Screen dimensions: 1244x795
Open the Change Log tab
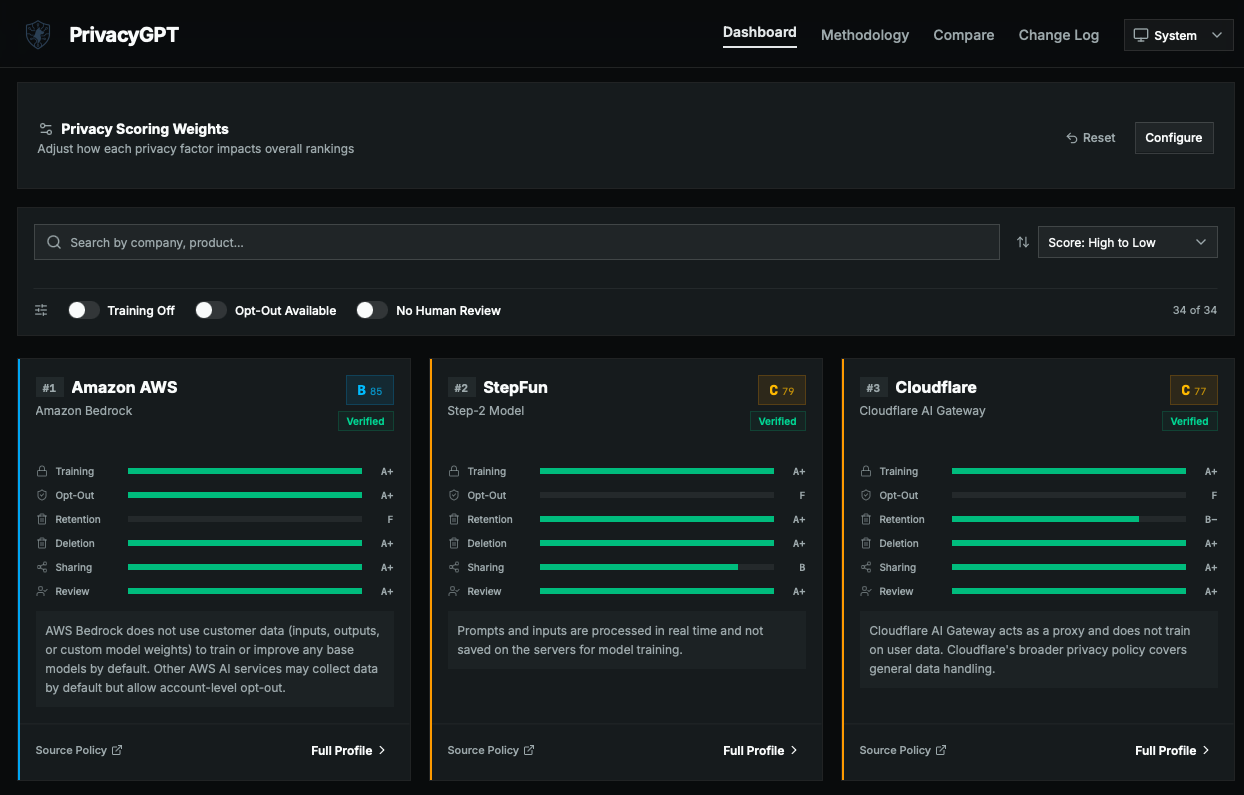coord(1059,35)
